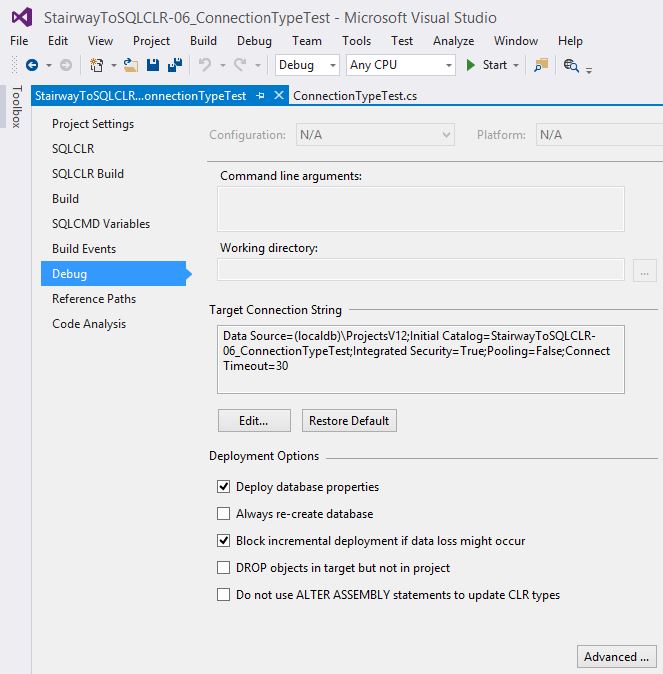
Task: Click the Open File folder icon
Action: click(131, 65)
